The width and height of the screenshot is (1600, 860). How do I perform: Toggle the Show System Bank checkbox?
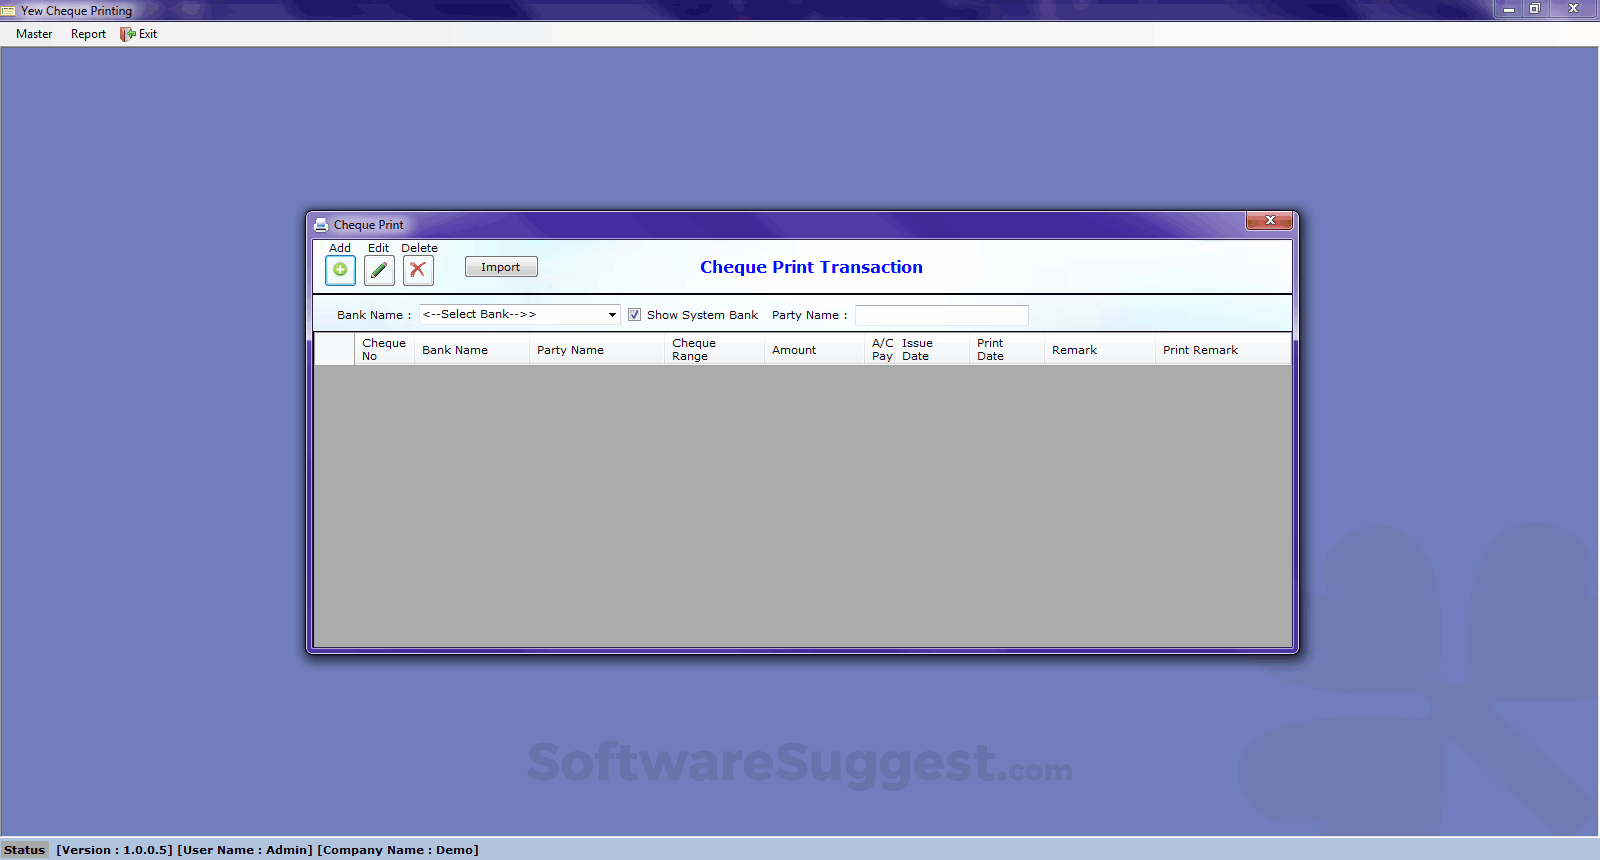(634, 315)
